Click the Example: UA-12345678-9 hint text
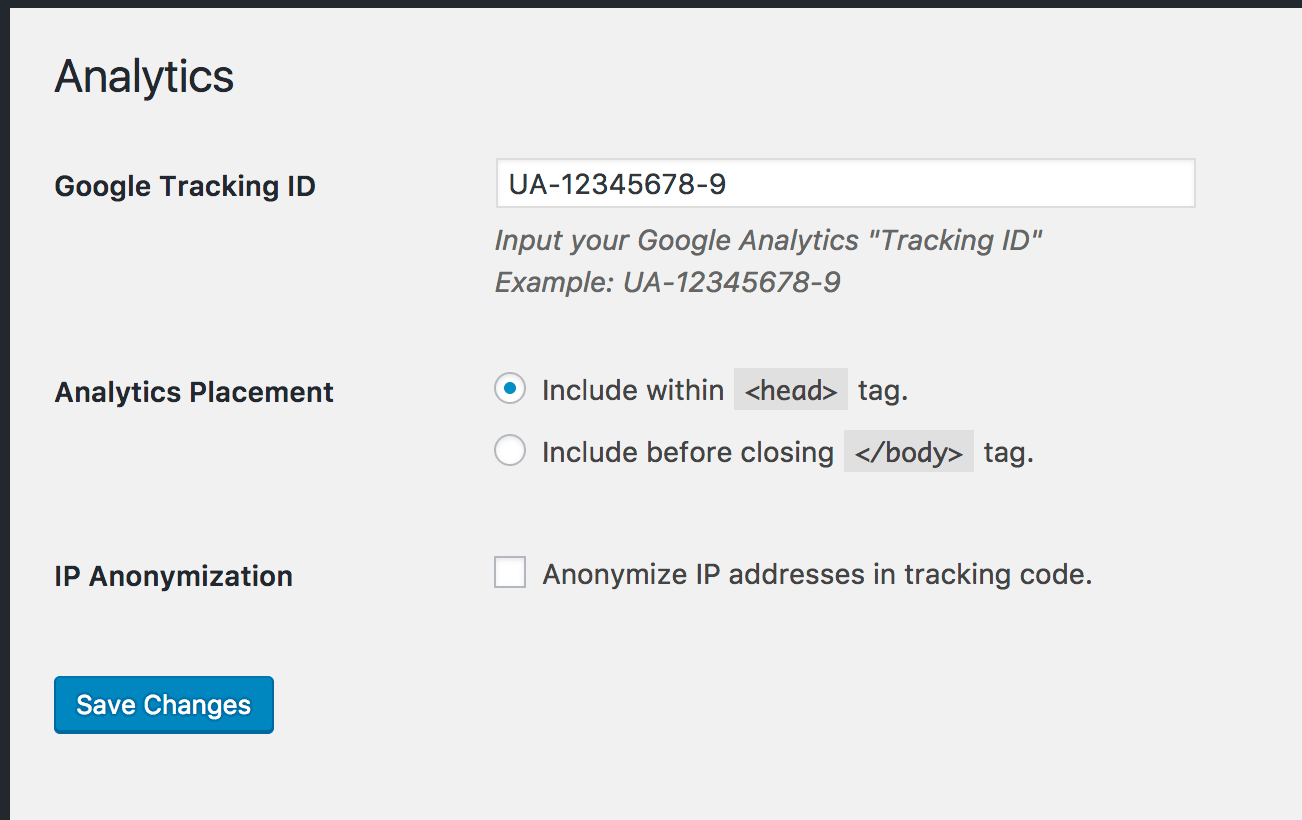Viewport: 1302px width, 820px height. point(668,283)
